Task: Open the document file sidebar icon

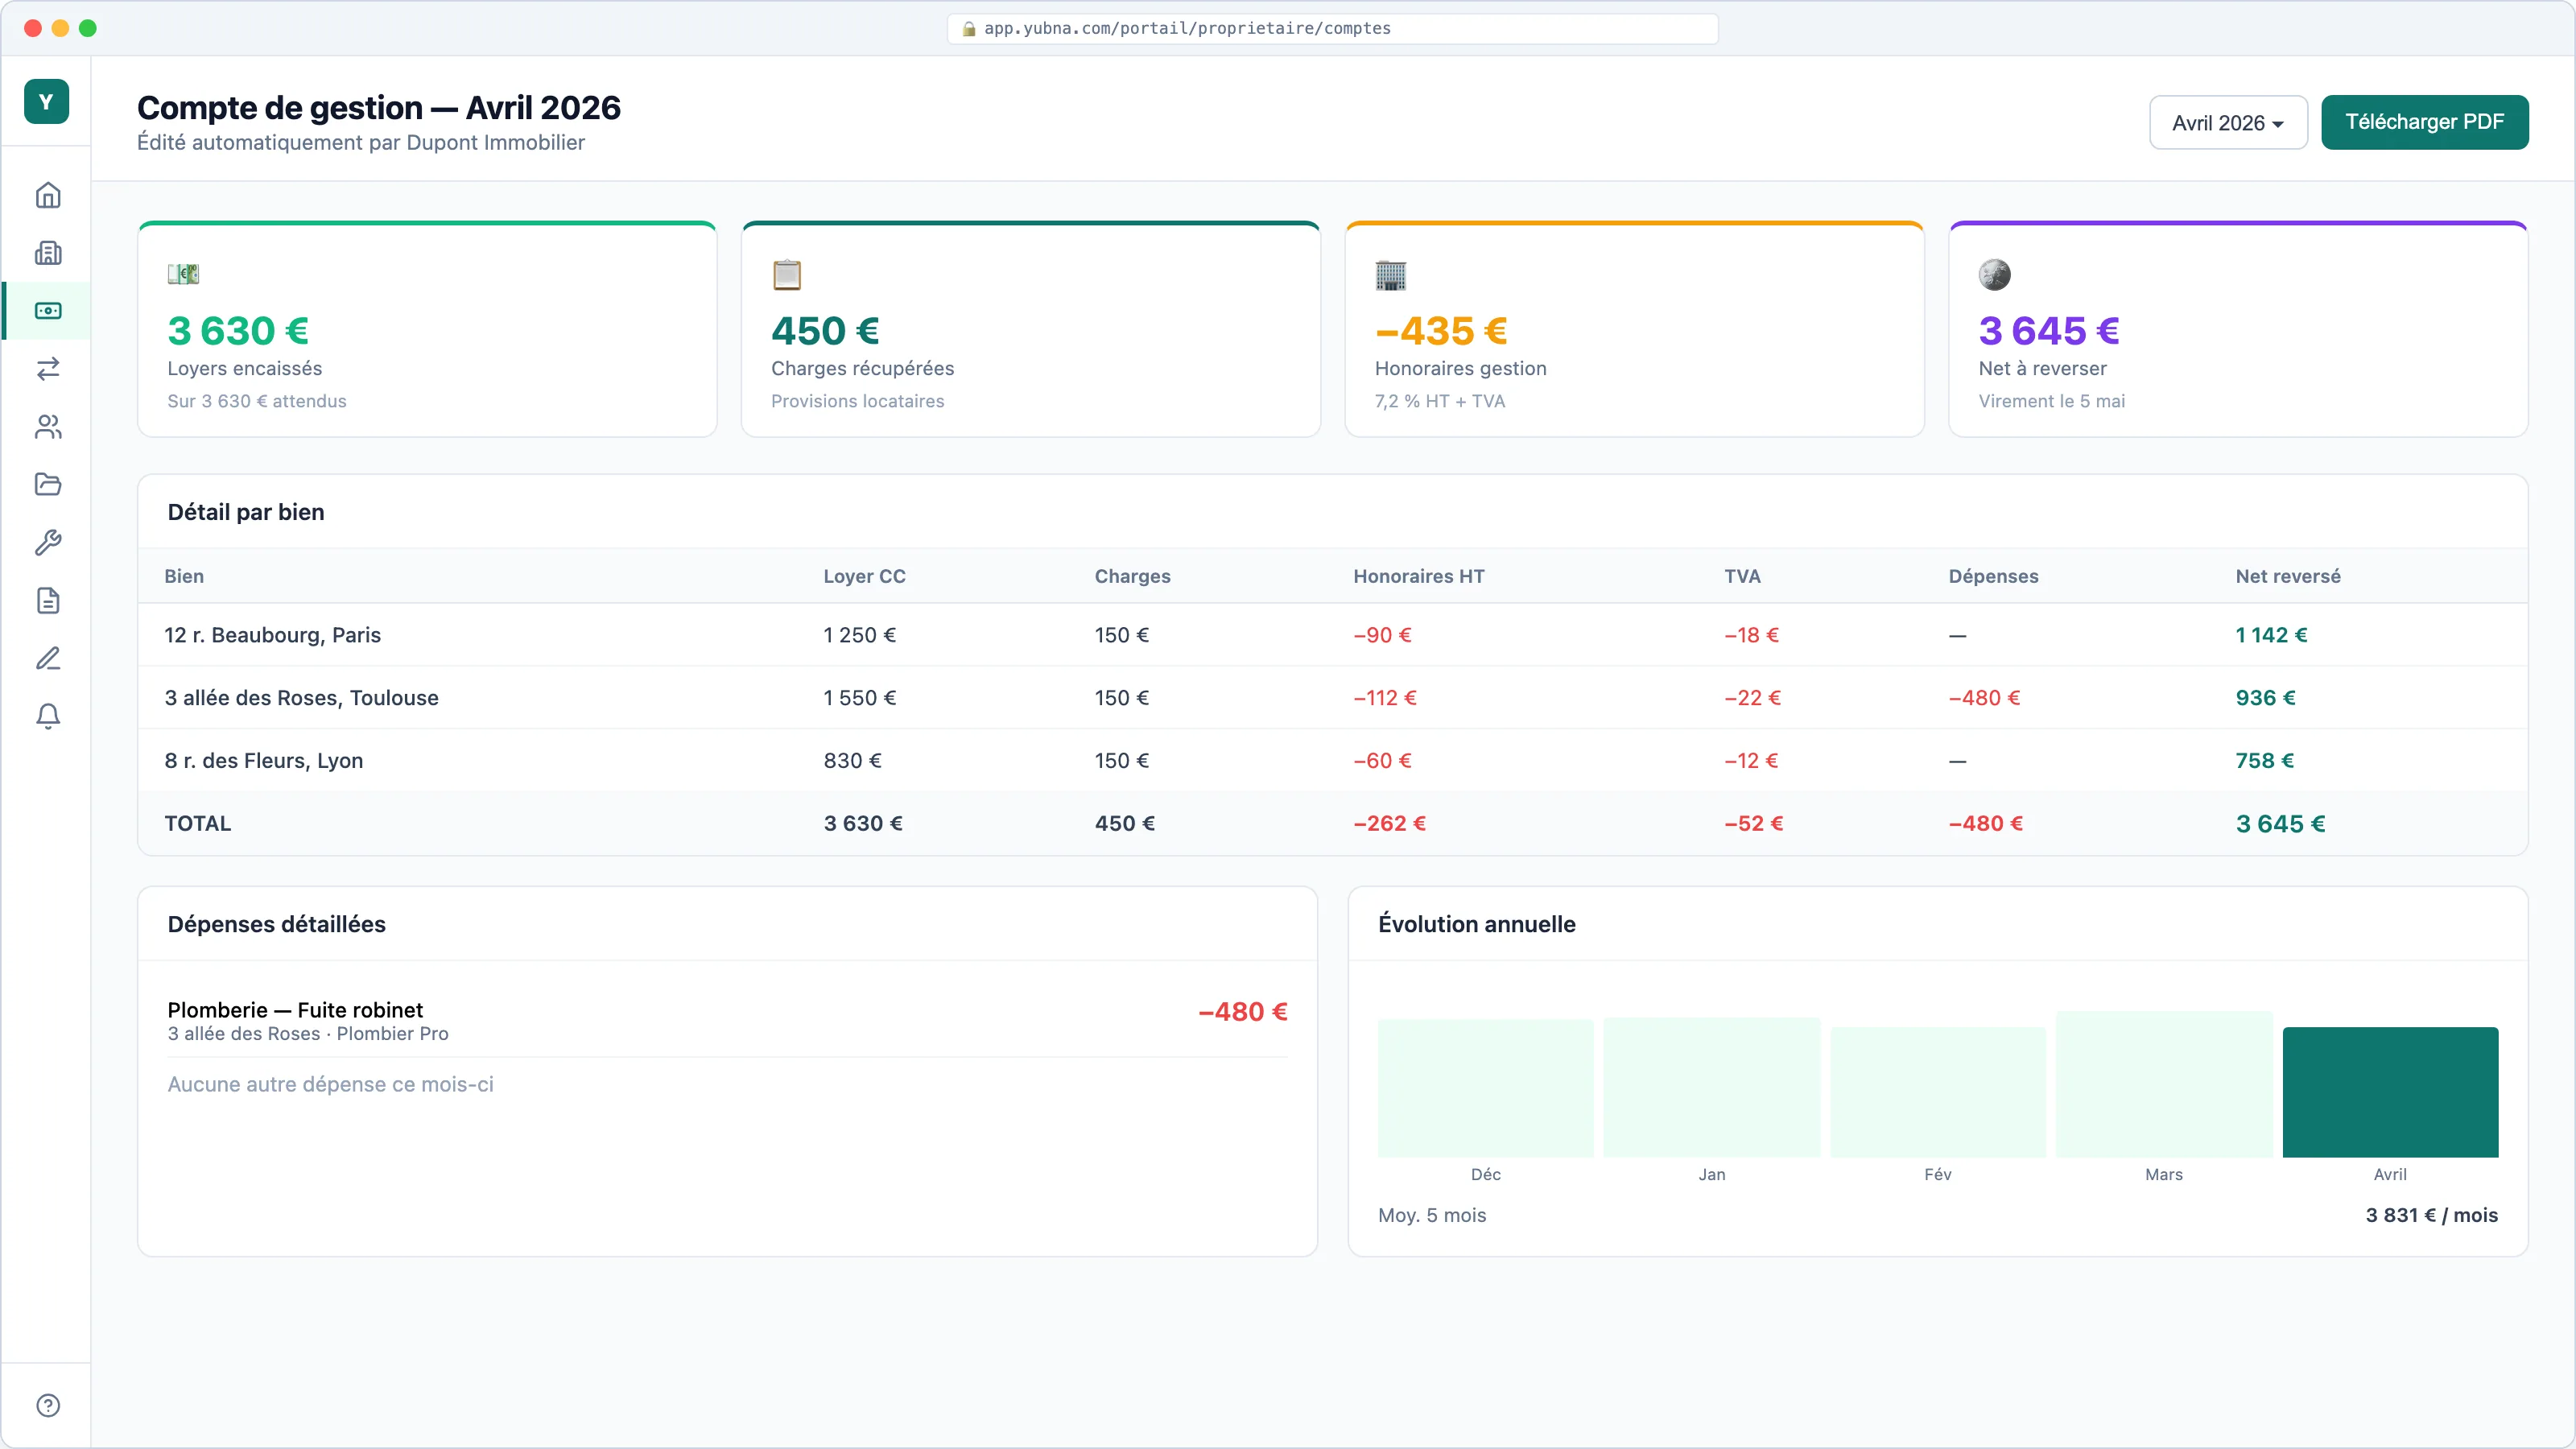Action: [48, 601]
